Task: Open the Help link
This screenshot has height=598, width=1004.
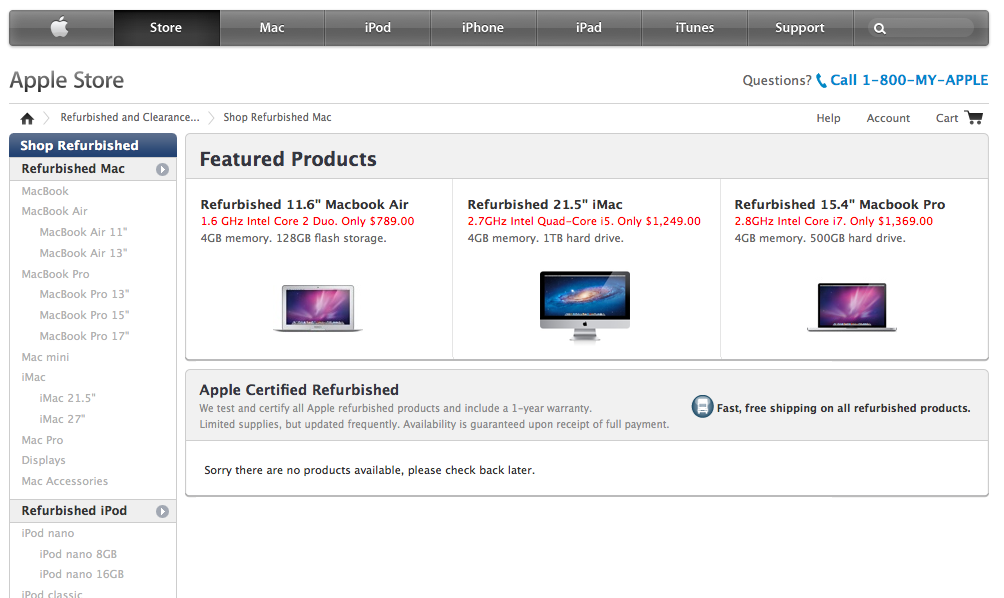Action: [x=828, y=118]
